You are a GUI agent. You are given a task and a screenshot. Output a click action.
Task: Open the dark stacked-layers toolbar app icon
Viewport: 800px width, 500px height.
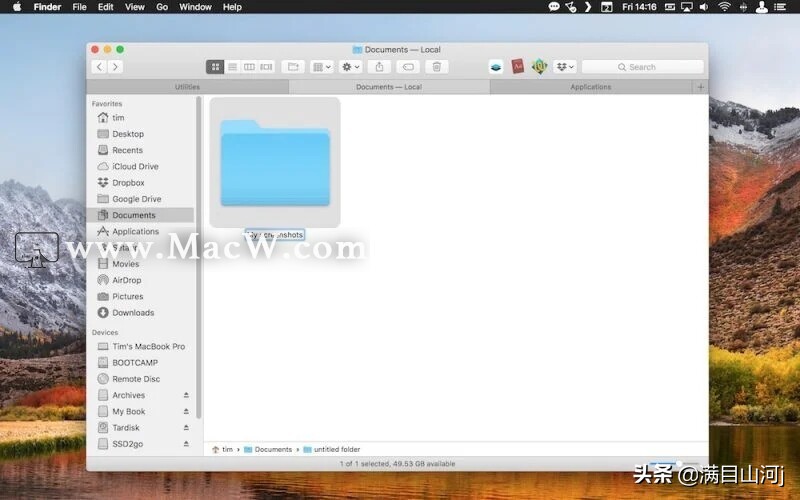pyautogui.click(x=496, y=67)
